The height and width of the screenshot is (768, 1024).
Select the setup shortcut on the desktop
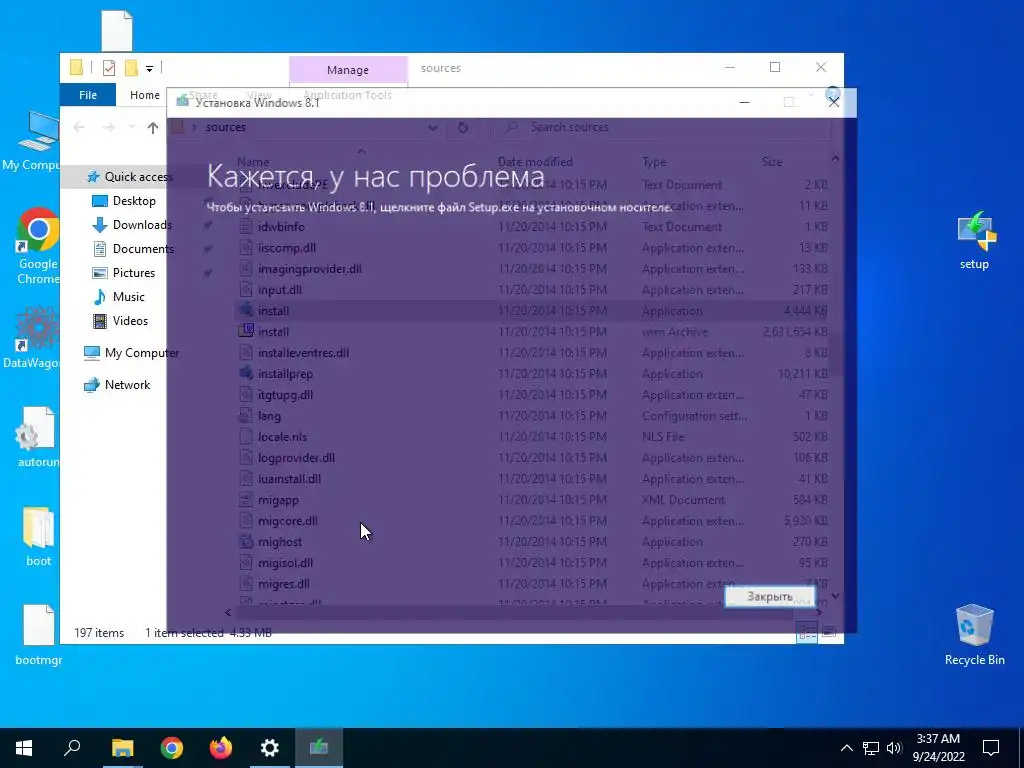(x=974, y=240)
